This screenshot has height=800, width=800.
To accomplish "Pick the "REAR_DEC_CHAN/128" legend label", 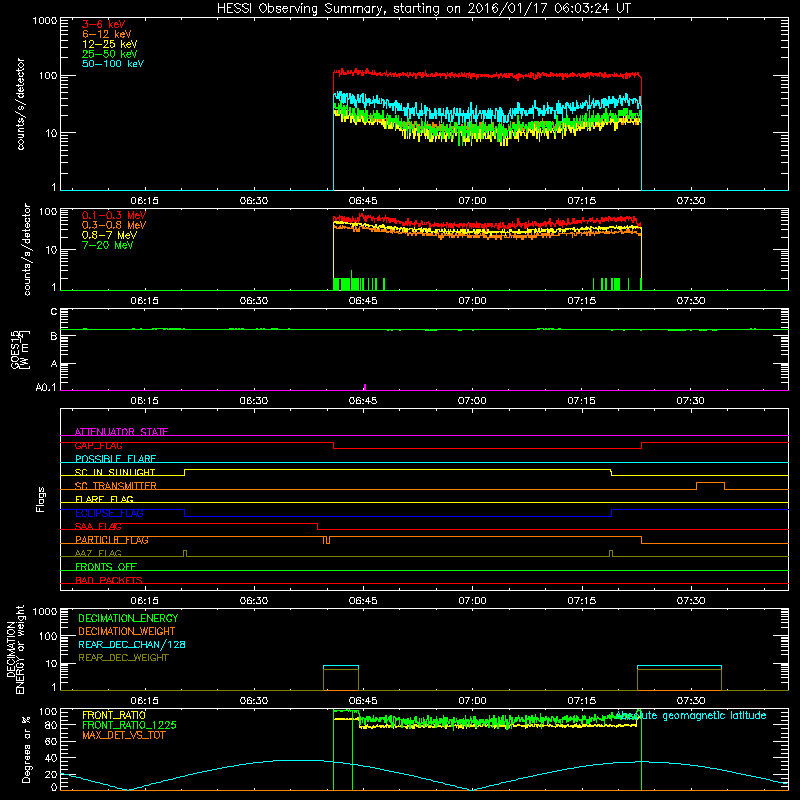I will (132, 644).
